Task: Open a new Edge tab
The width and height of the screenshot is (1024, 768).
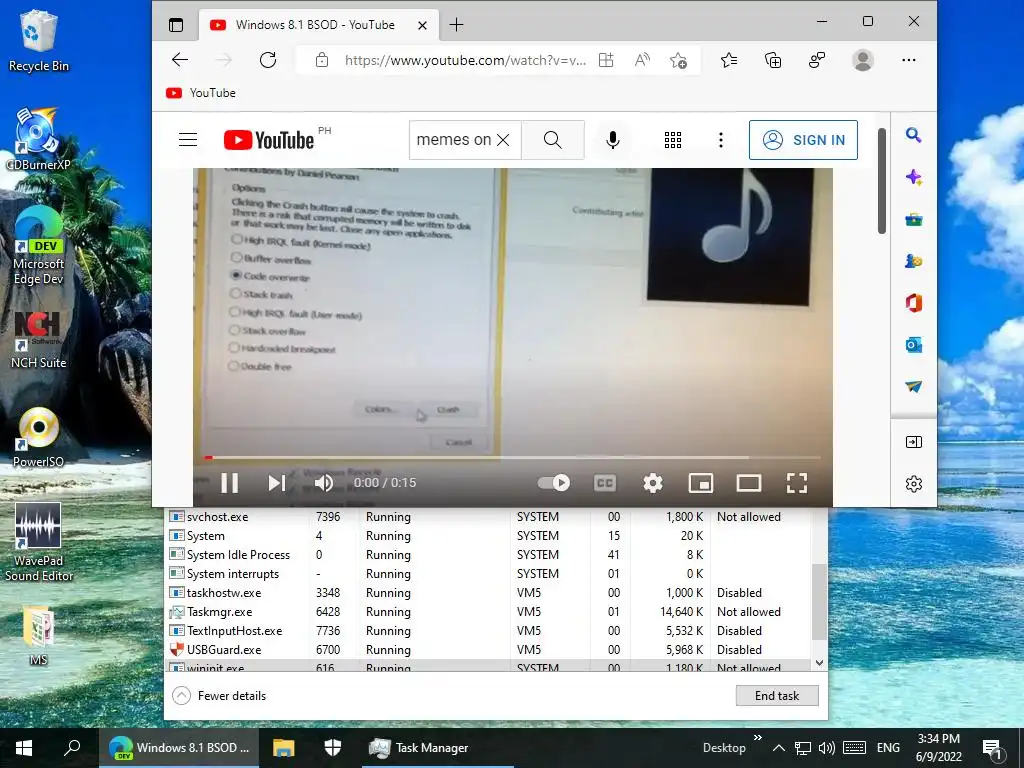Action: pyautogui.click(x=456, y=25)
